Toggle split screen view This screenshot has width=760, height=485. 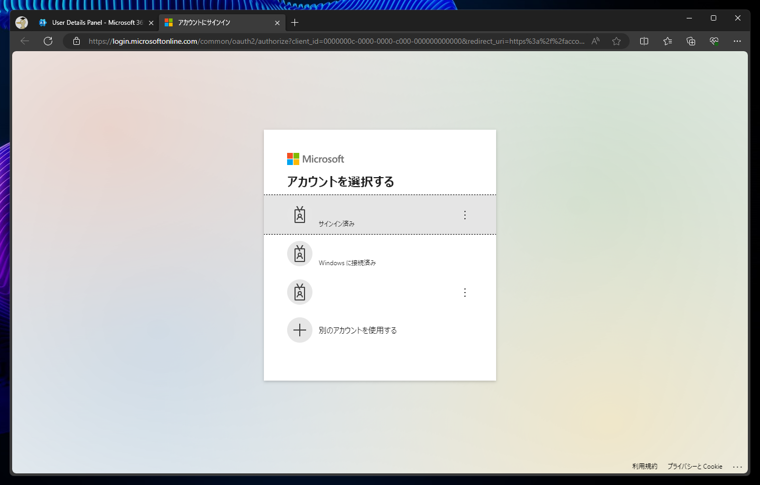[x=644, y=41]
